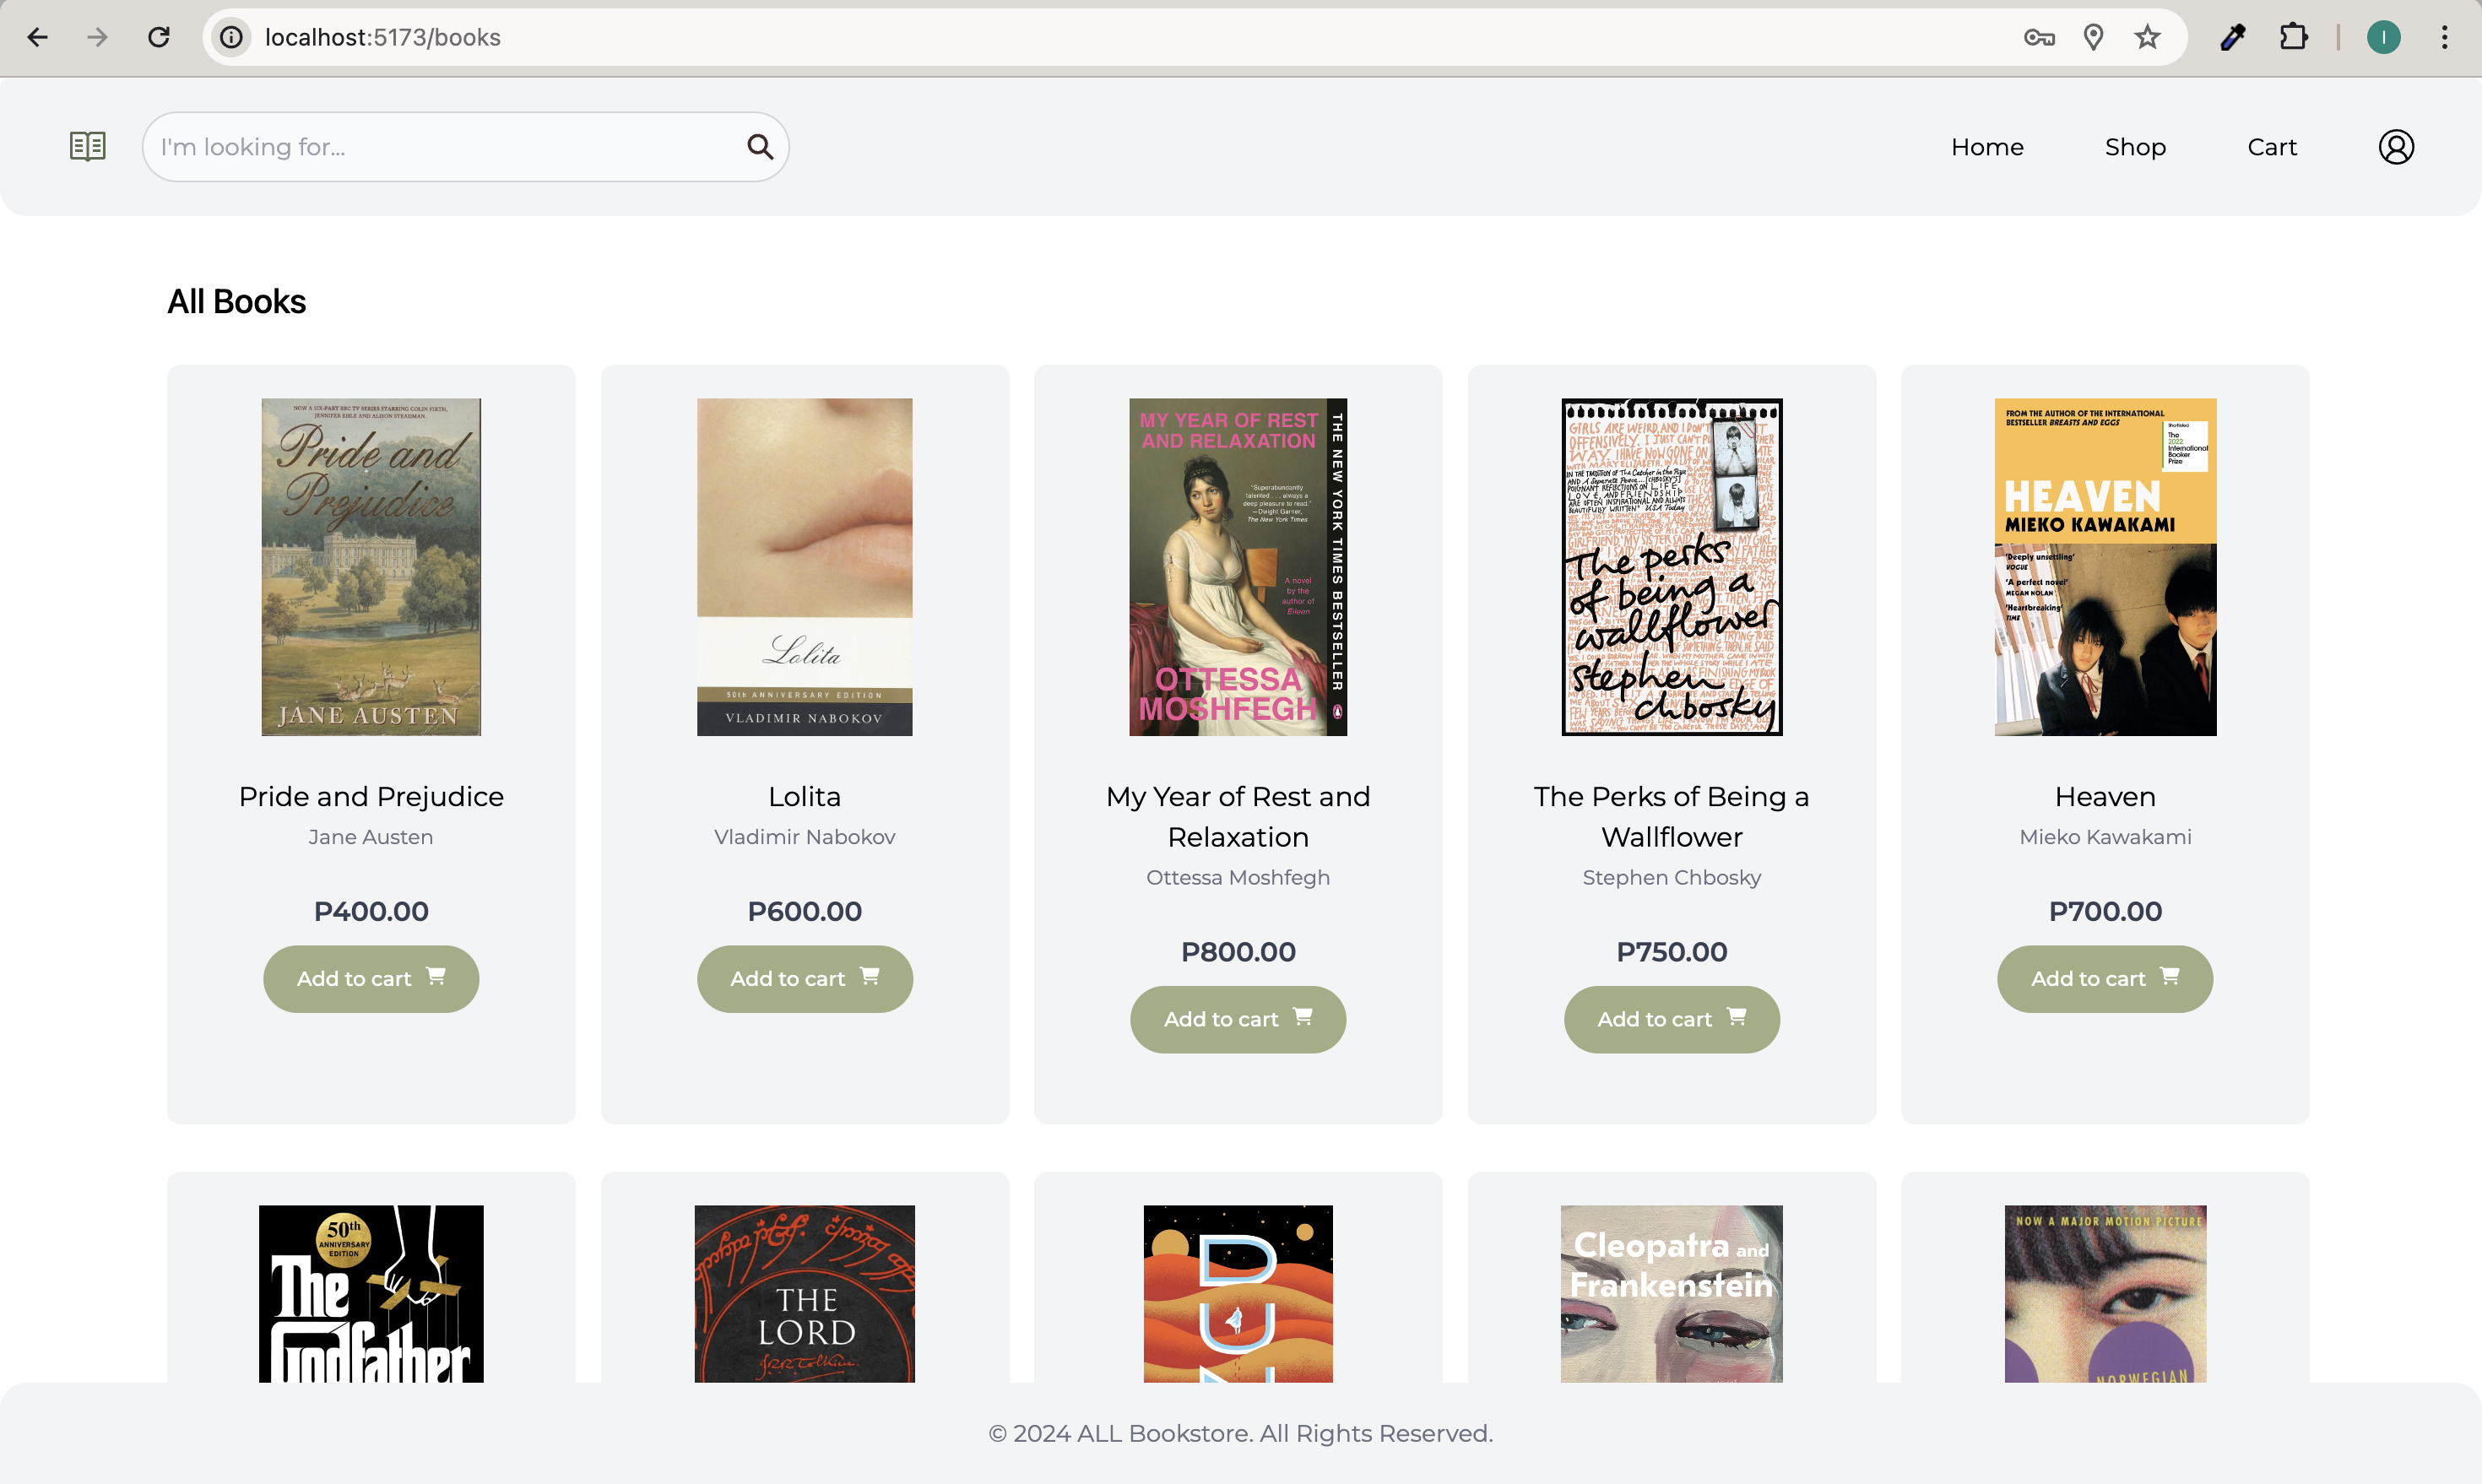Open the Cleopatra and Frankenstein cover image
The height and width of the screenshot is (1484, 2482).
(x=1672, y=1294)
